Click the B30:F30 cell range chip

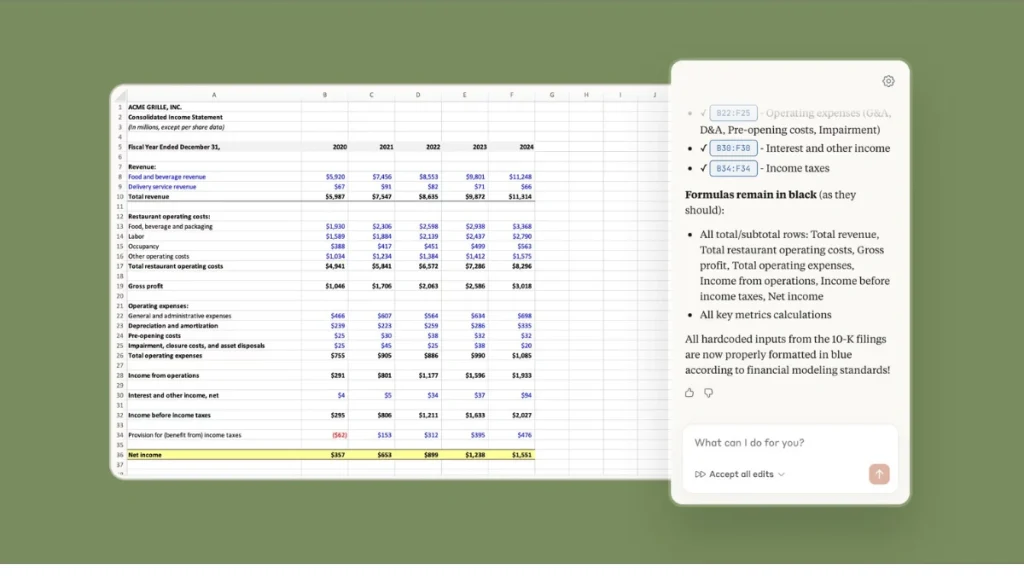click(733, 148)
